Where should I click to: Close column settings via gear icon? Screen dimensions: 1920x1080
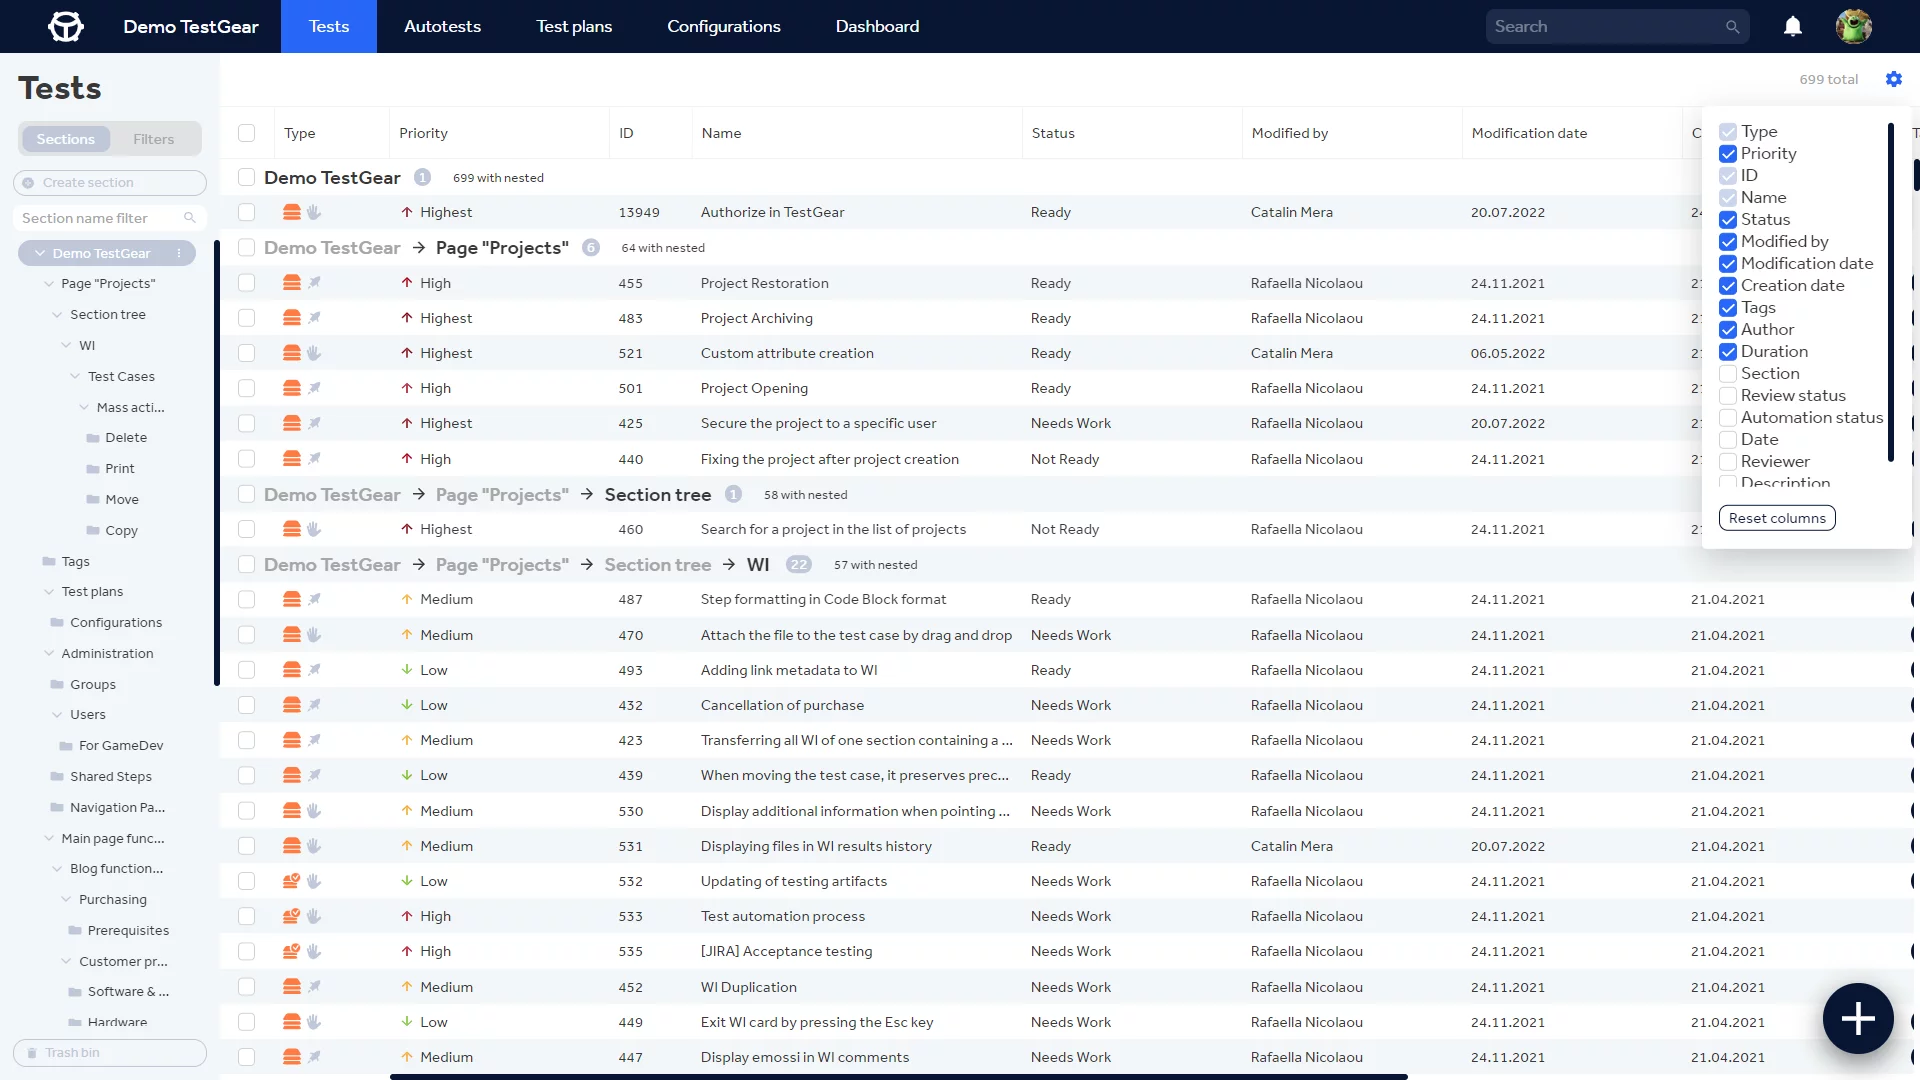(1894, 79)
